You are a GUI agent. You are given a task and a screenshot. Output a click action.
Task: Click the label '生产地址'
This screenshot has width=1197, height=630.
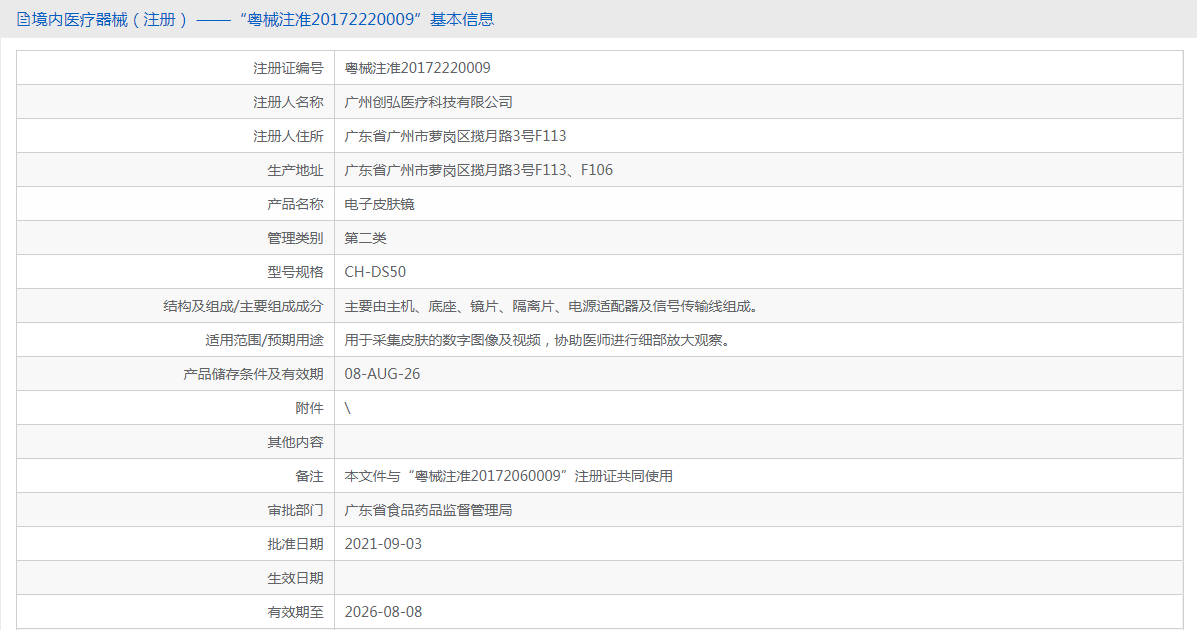point(295,170)
